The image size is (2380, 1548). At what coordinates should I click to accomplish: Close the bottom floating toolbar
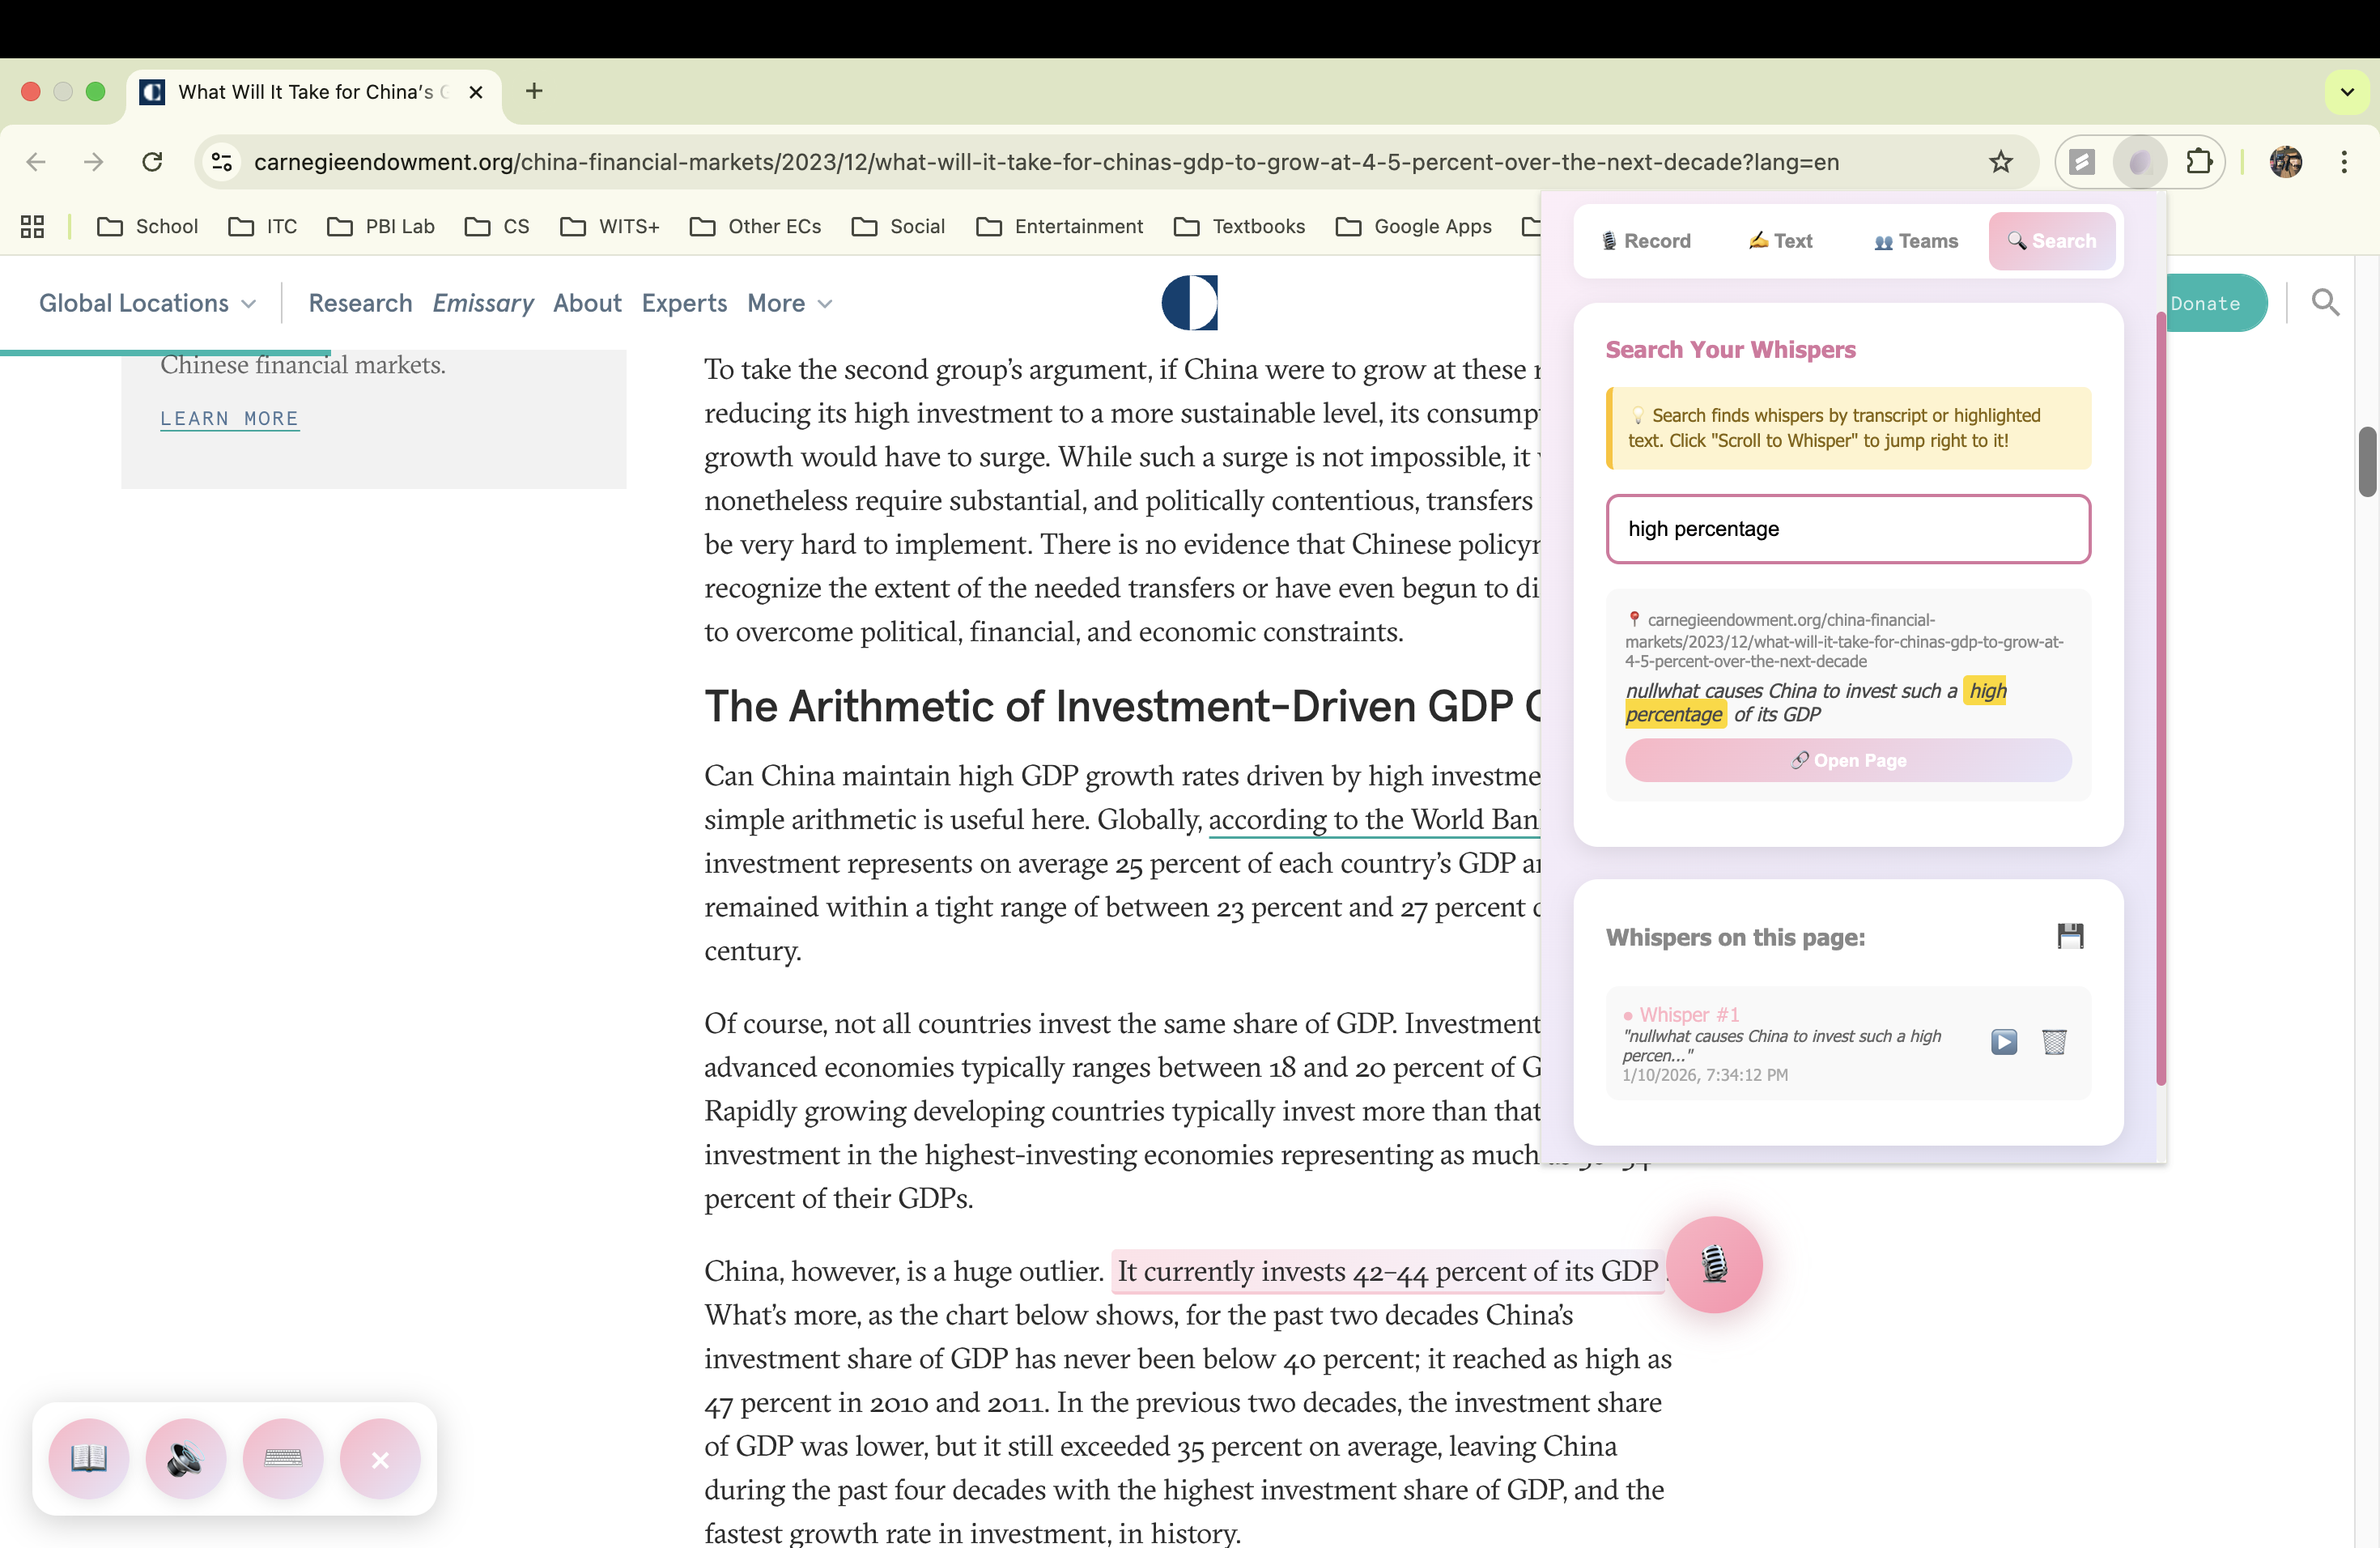click(x=380, y=1458)
